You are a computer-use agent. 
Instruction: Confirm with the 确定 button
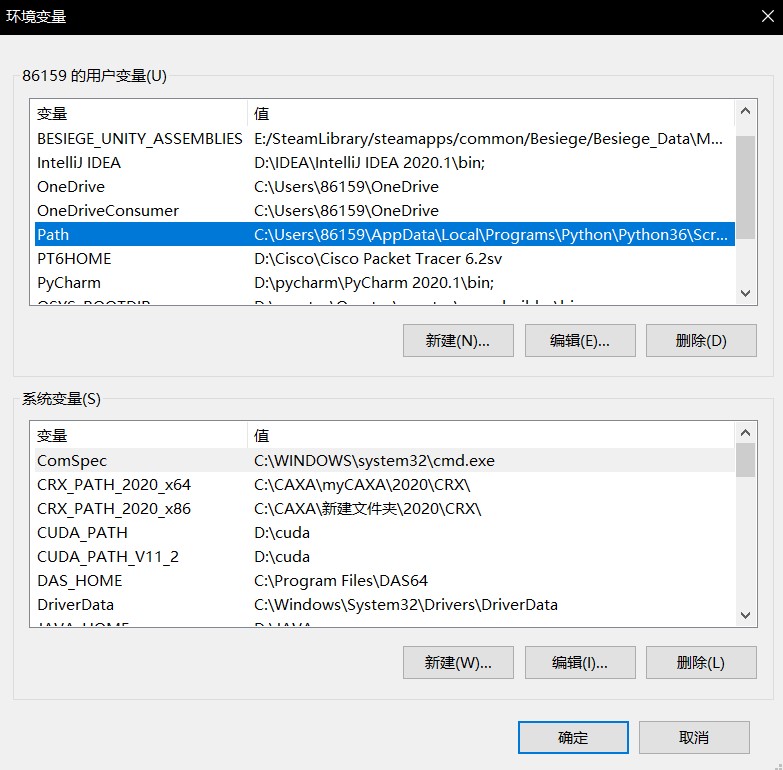click(573, 738)
